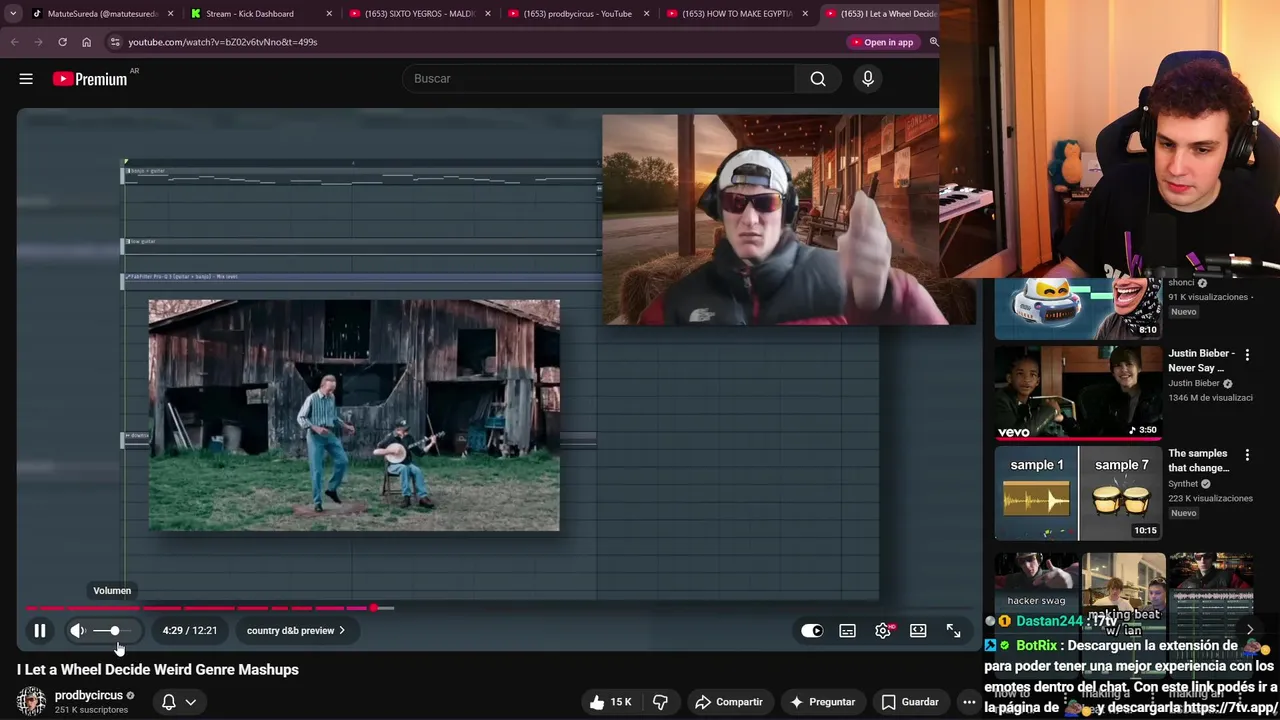This screenshot has height=720, width=1280.
Task: Select the youtube.com address bar URL
Action: [223, 42]
